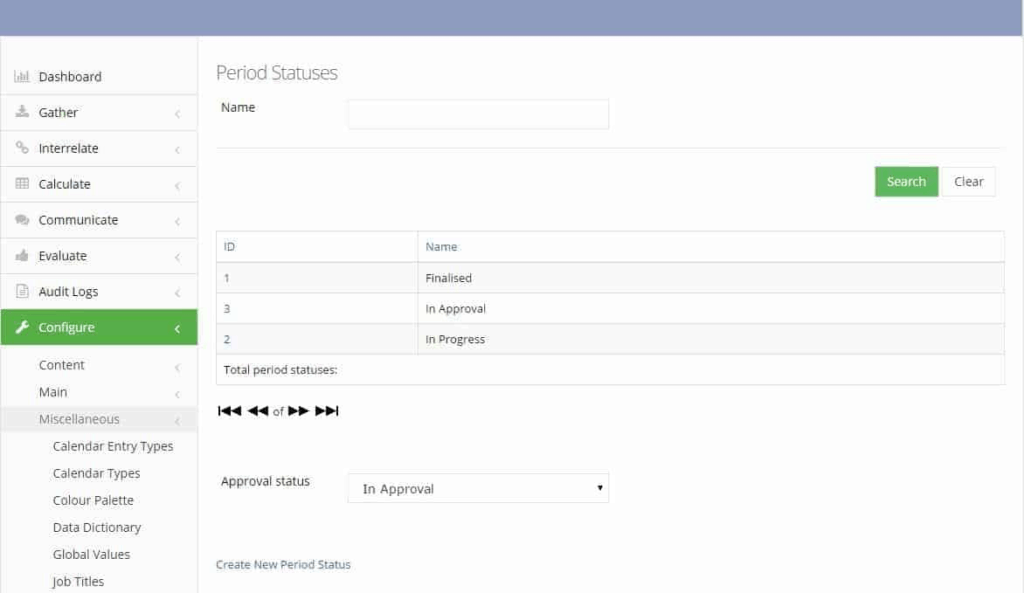
Task: Click ID cell of In Progress row
Action: [x=317, y=339]
